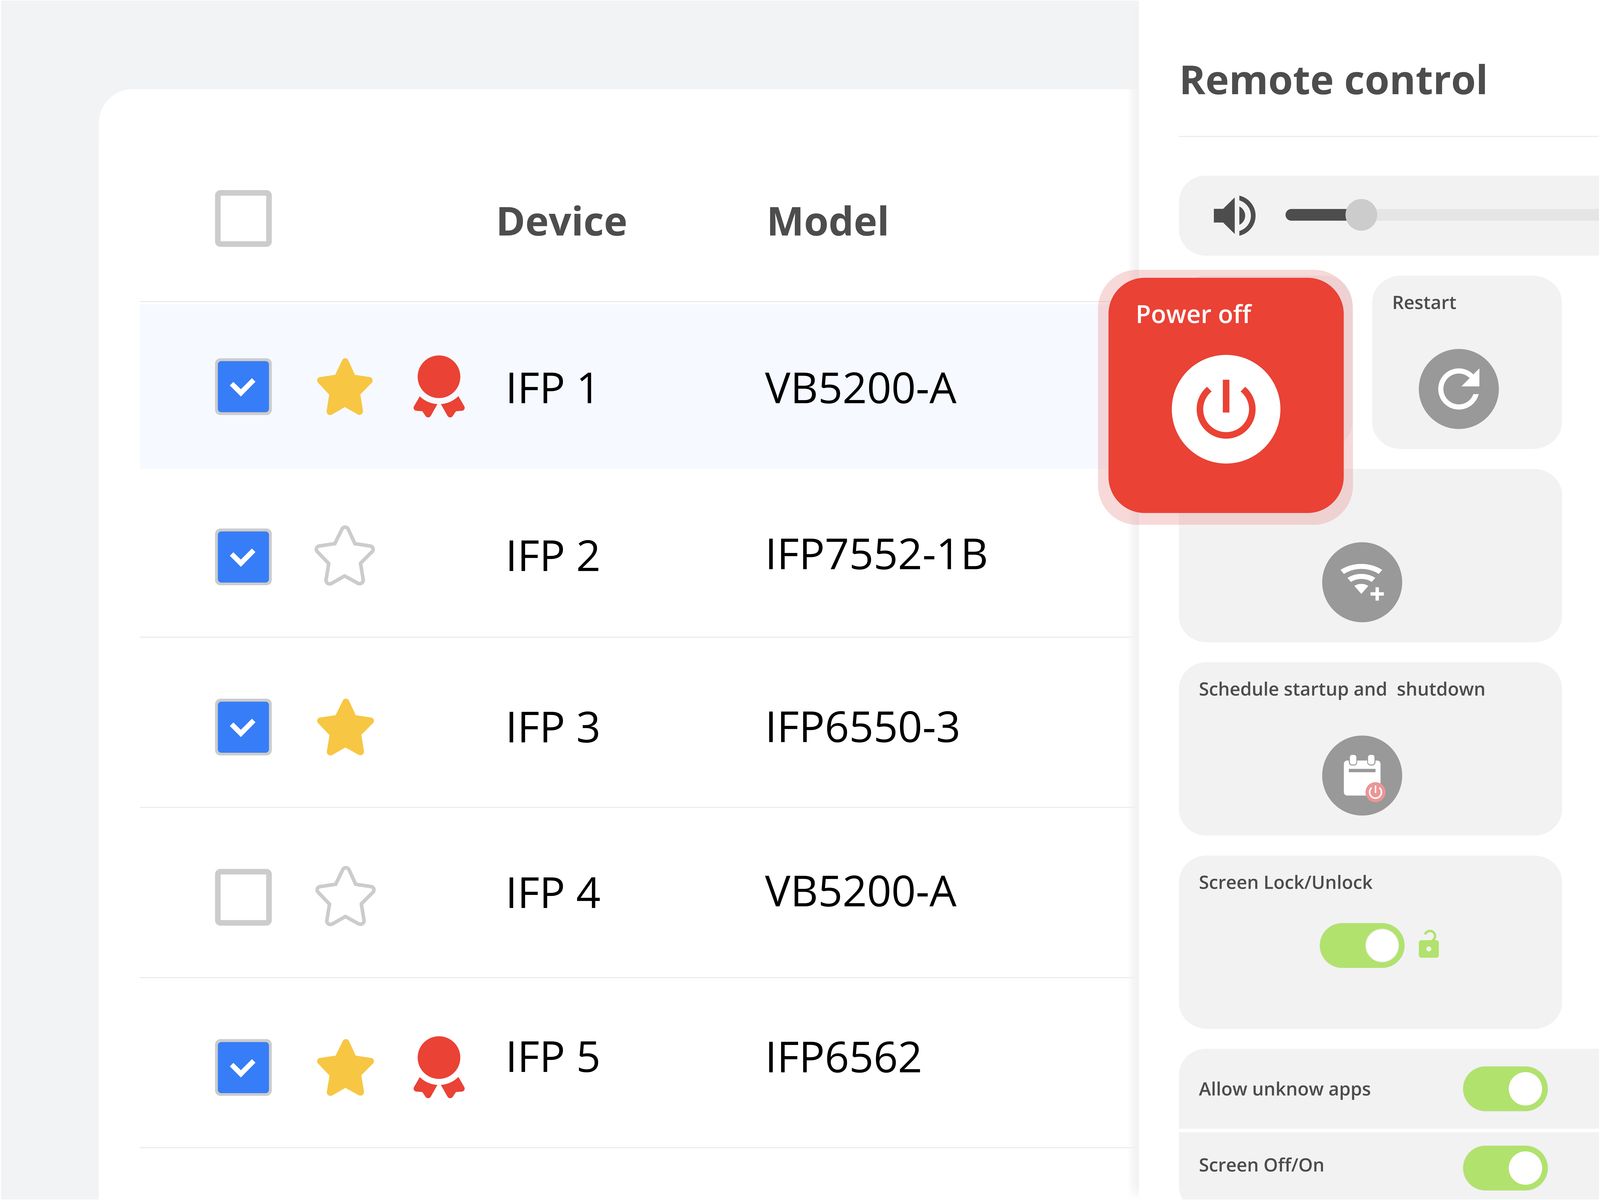Check the select-all checkbox in the header

pos(243,218)
